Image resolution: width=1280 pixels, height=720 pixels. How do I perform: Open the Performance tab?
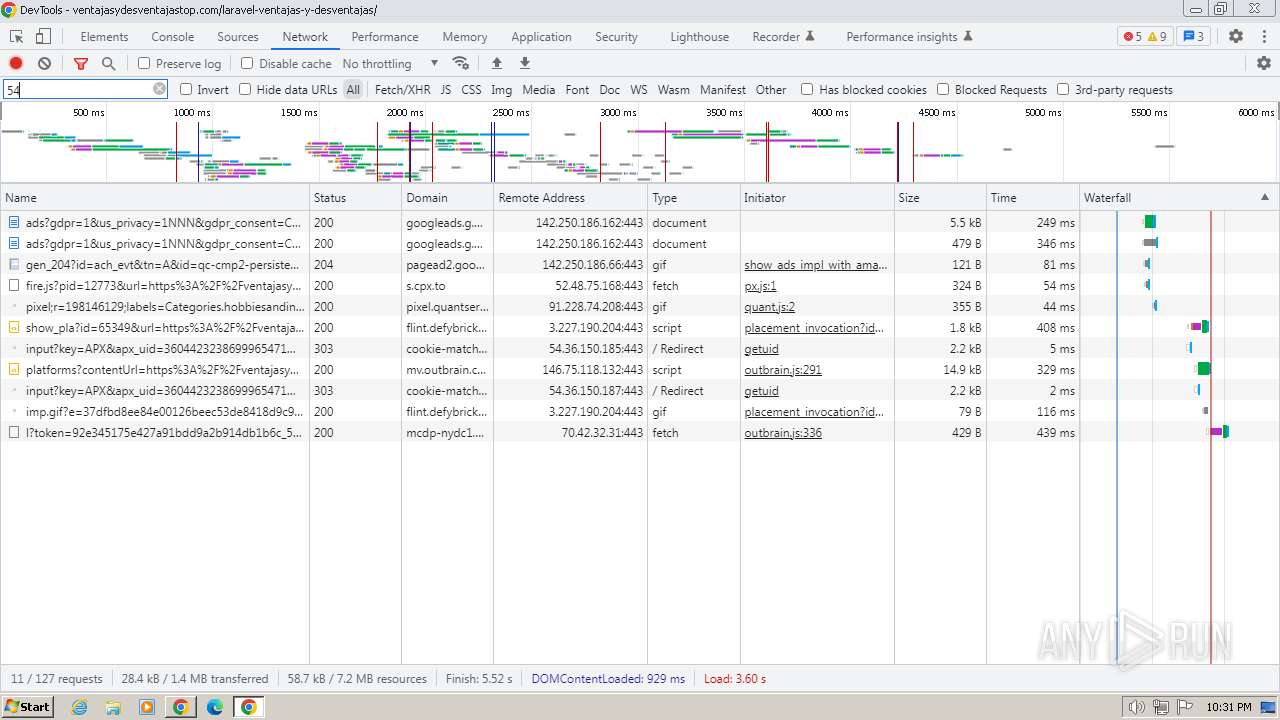[x=385, y=36]
